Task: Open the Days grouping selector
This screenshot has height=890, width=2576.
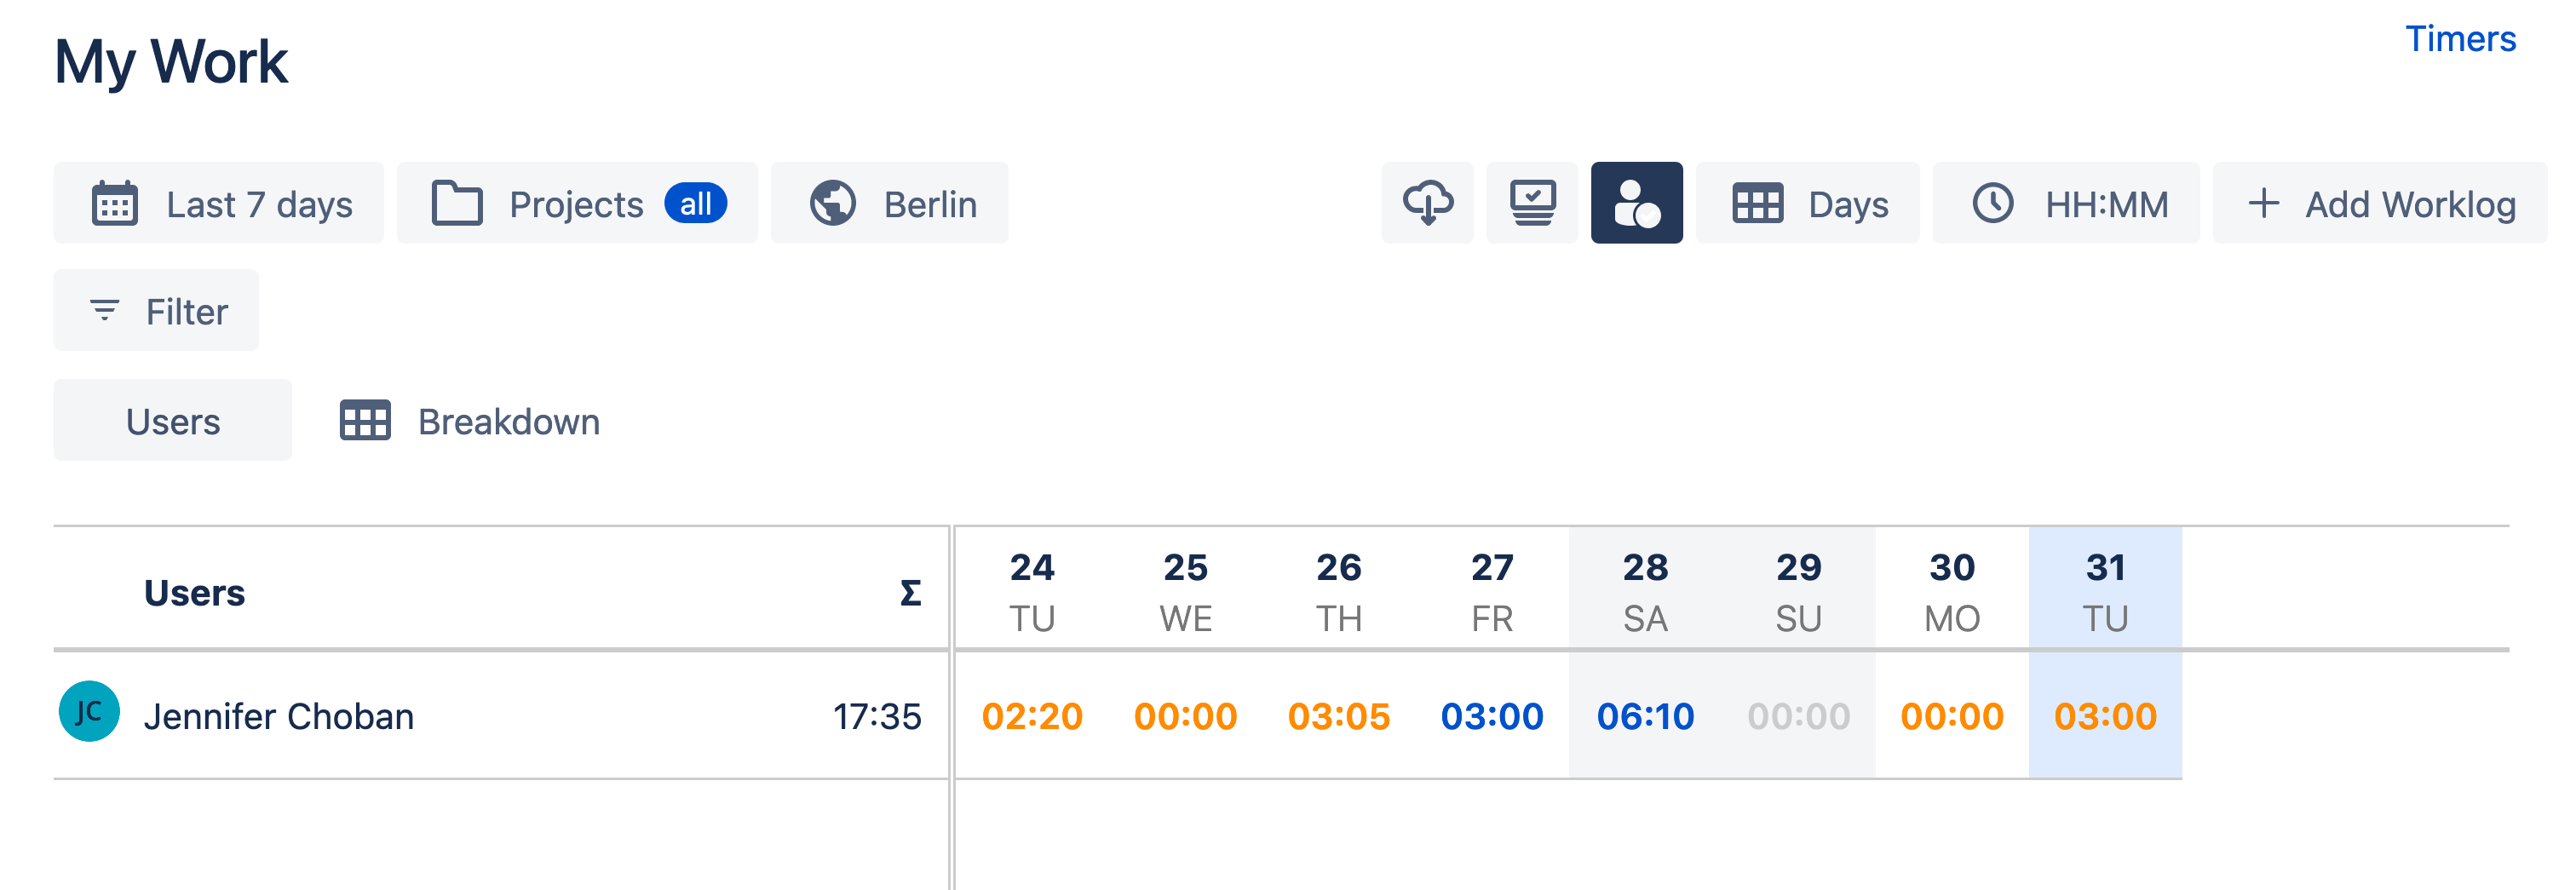Action: (1807, 203)
